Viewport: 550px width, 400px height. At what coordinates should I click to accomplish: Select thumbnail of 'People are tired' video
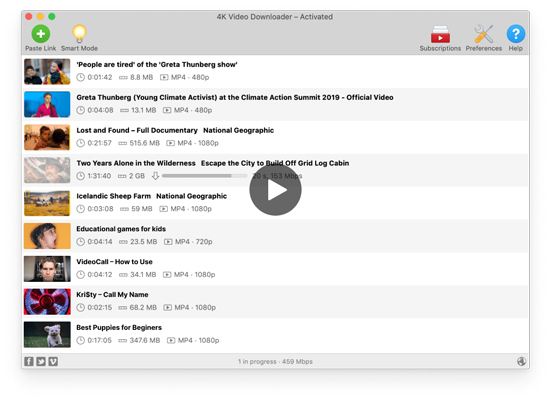pos(47,72)
